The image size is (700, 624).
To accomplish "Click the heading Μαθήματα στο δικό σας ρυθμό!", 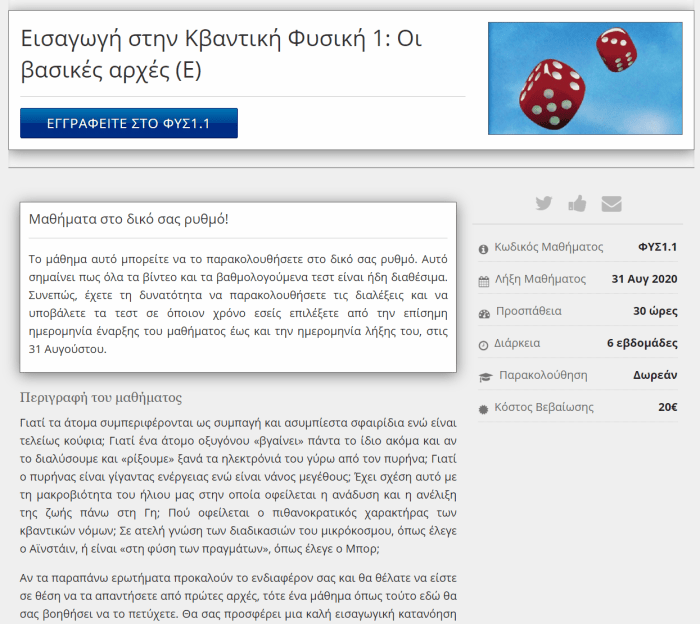I will pyautogui.click(x=130, y=219).
